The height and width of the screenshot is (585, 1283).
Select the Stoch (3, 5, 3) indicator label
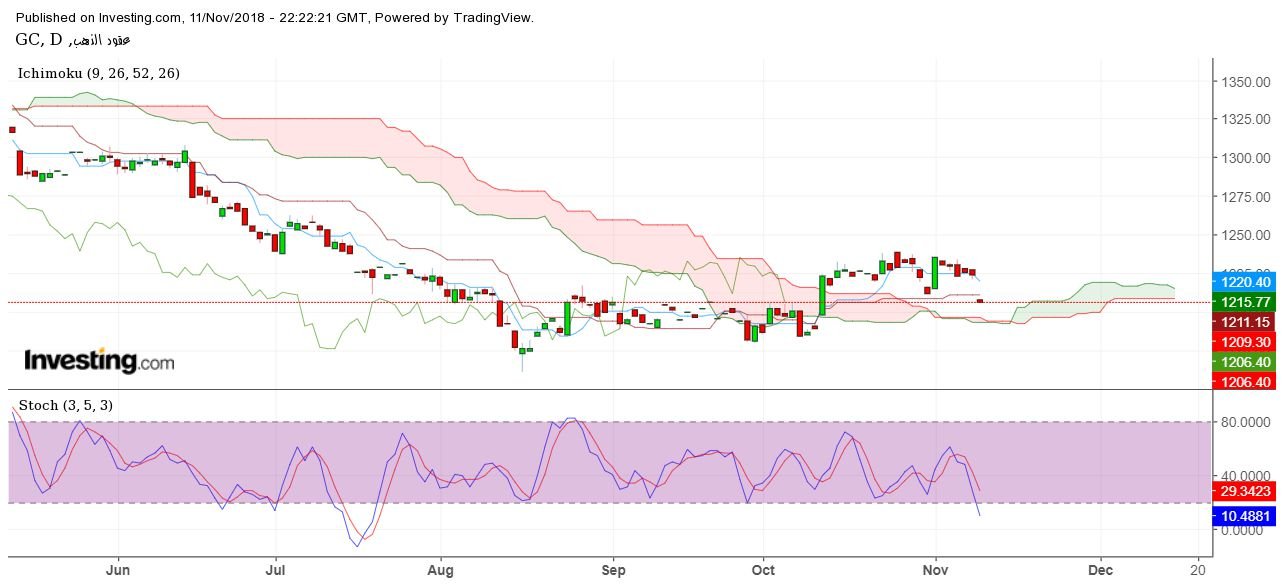[x=68, y=405]
